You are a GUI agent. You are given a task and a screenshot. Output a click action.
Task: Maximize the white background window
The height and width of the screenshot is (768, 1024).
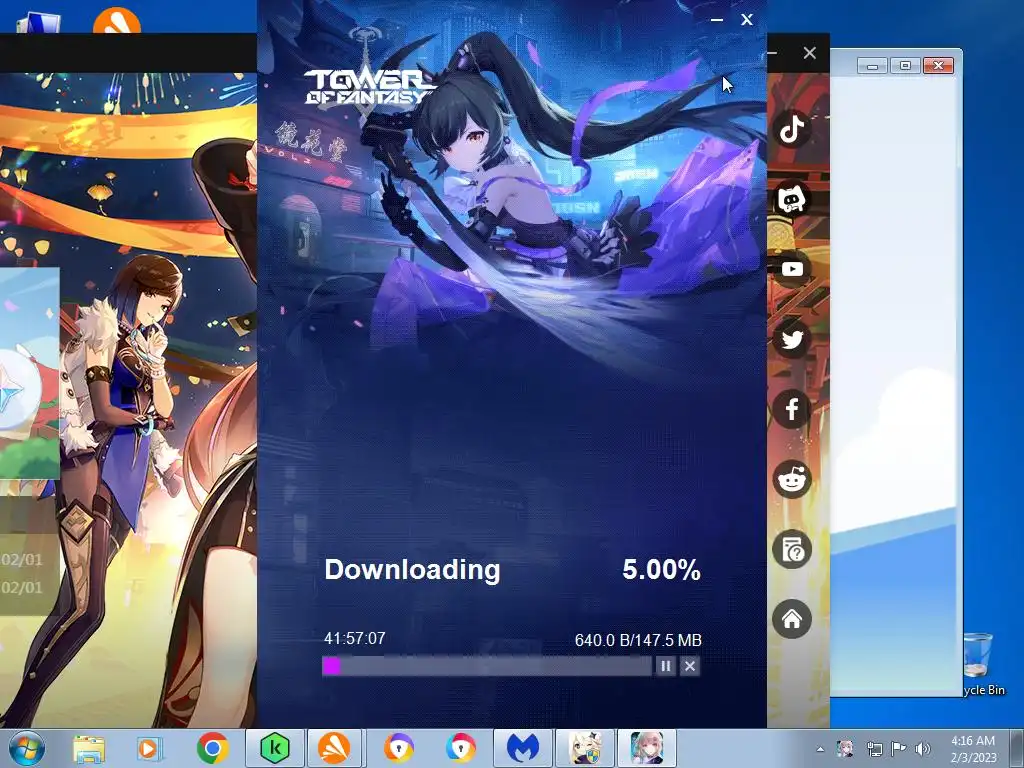[x=906, y=65]
